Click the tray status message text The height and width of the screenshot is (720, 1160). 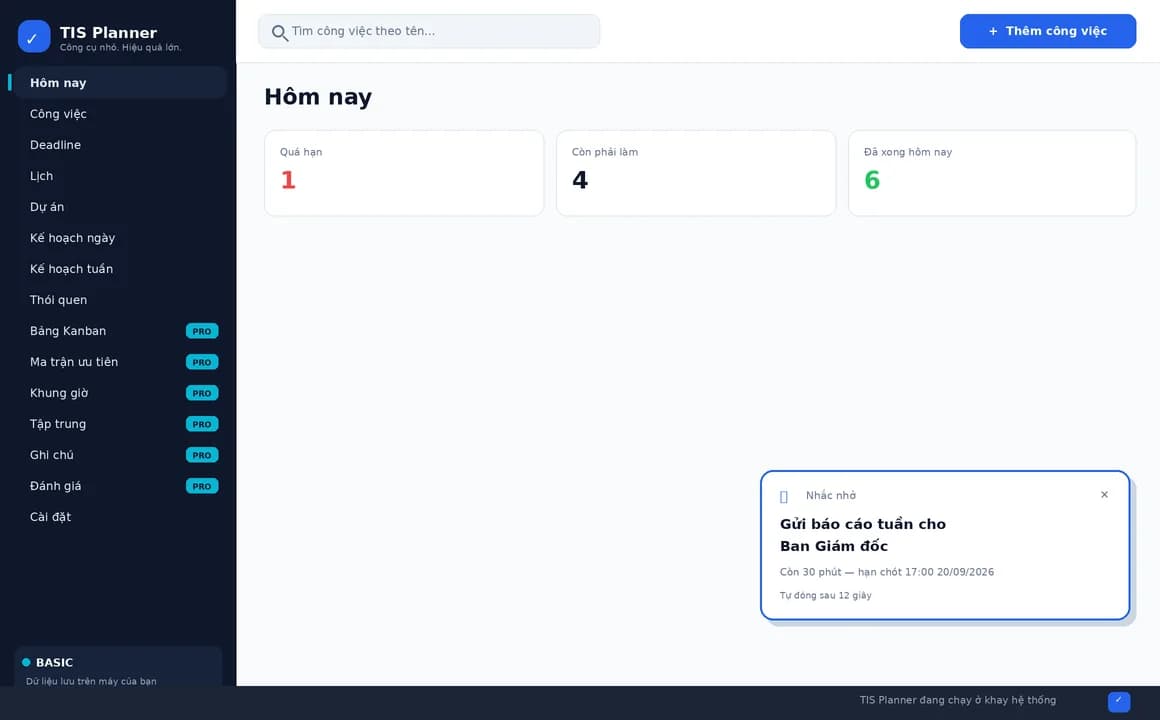957,700
